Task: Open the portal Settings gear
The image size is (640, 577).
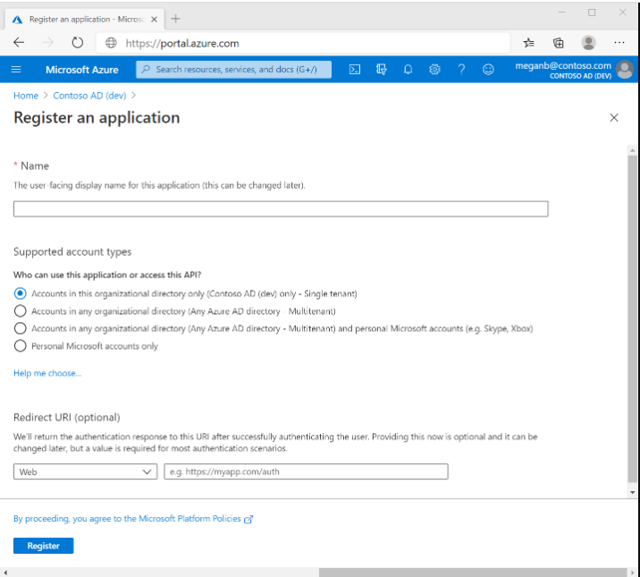Action: click(435, 69)
